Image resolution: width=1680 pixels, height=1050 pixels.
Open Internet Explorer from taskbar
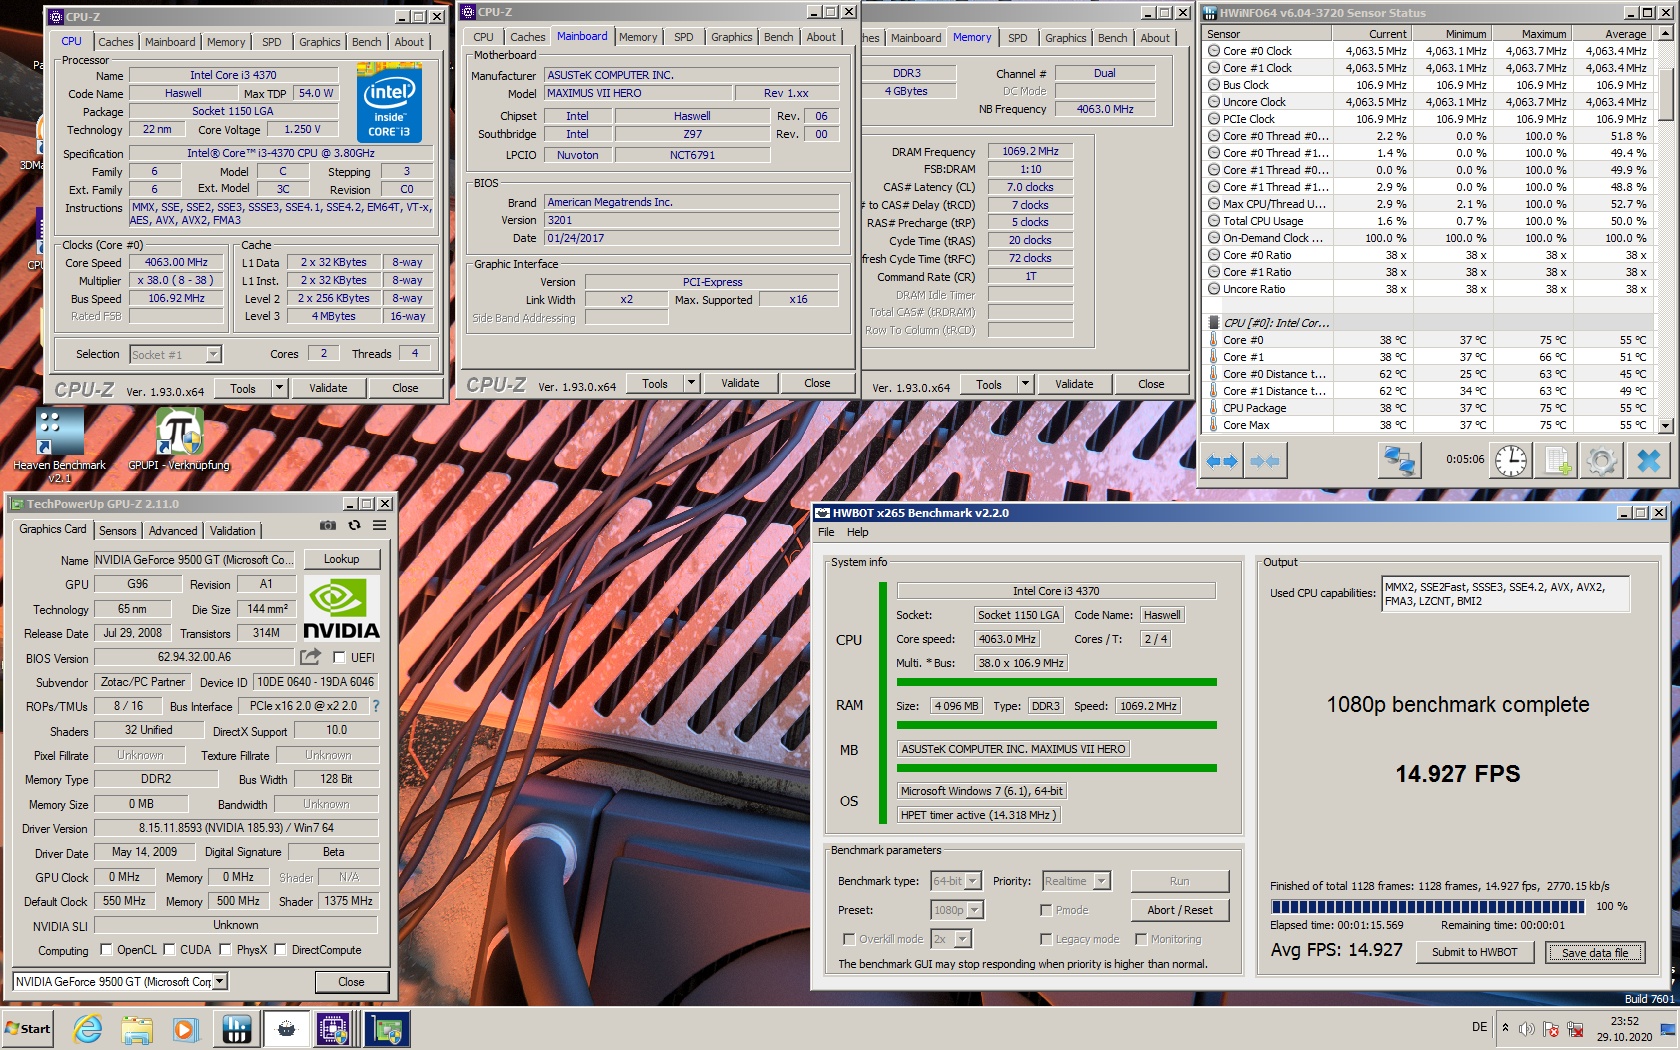(88, 1029)
